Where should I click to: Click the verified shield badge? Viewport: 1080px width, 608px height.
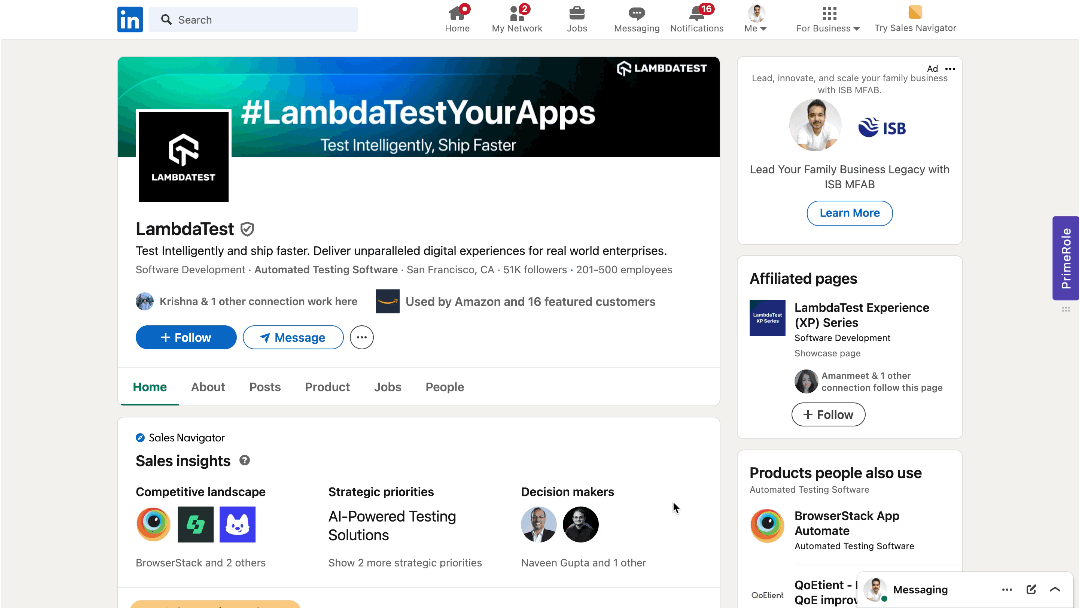pos(247,229)
